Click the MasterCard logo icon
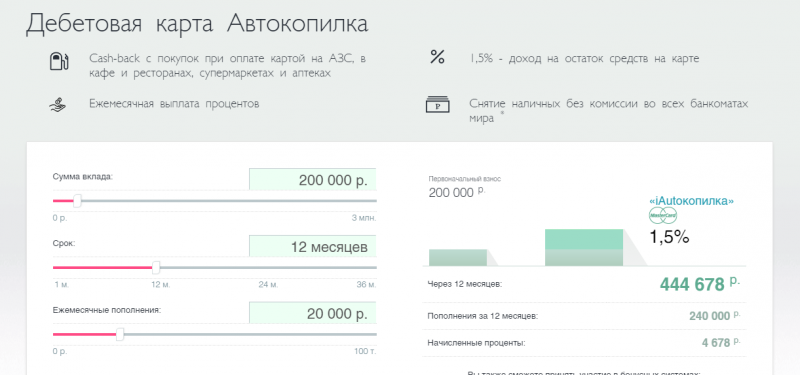 (x=663, y=216)
